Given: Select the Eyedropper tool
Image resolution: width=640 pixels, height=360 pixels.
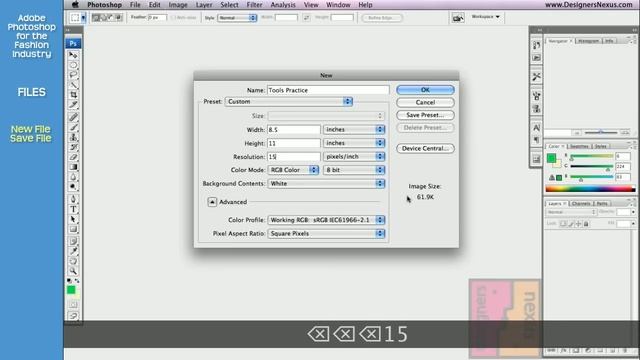Looking at the screenshot, I should 73,251.
